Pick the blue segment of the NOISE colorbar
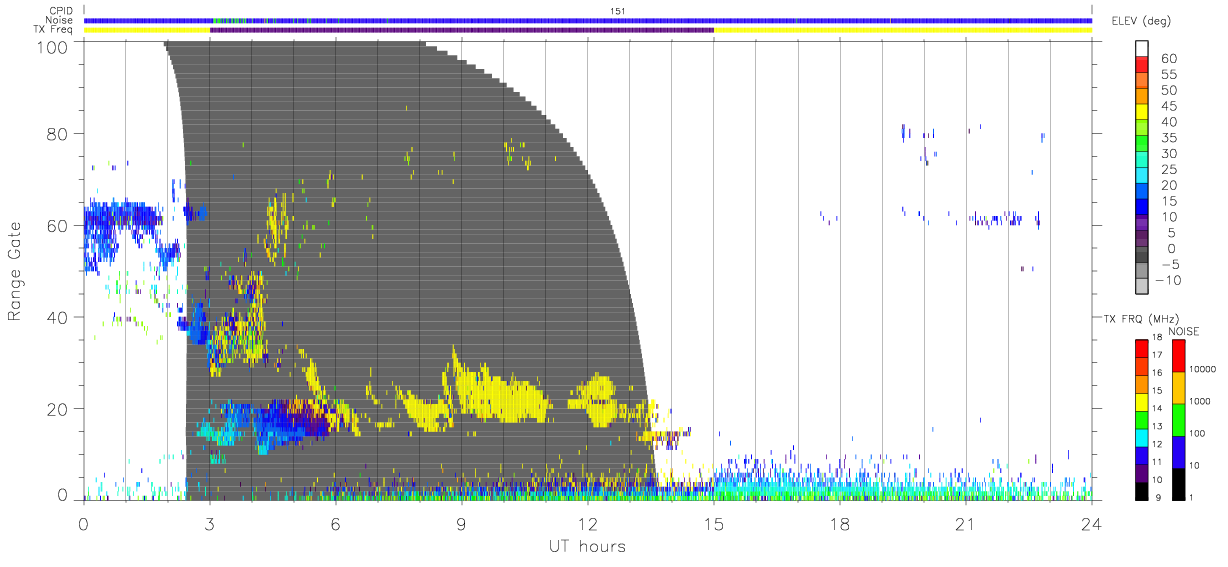The height and width of the screenshot is (567, 1228). (x=1177, y=451)
